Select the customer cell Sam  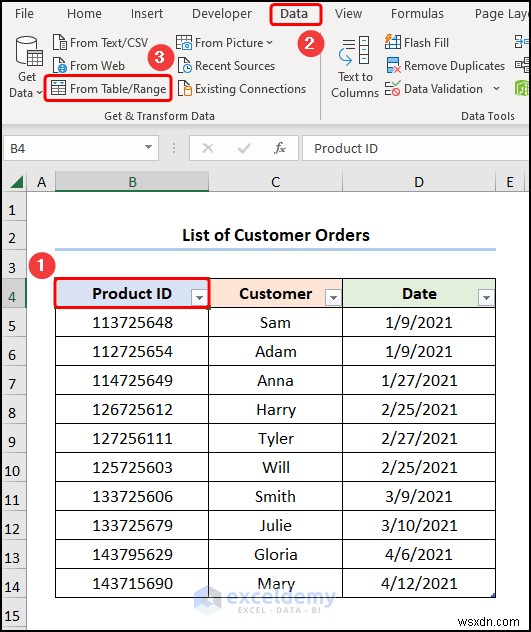click(x=276, y=322)
